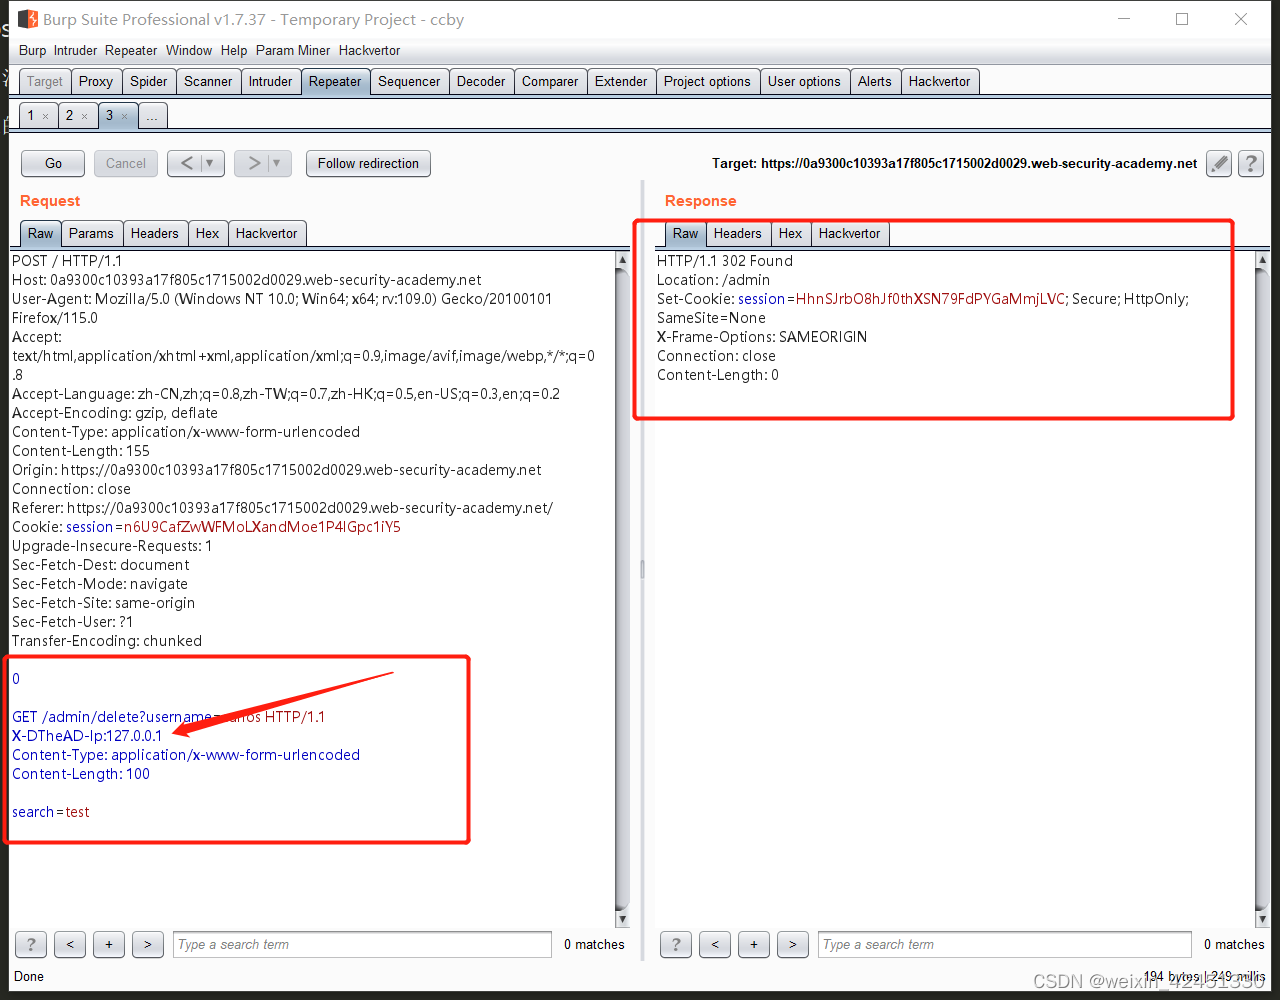Screen dimensions: 1280x1000
Task: Open the Param Miner menu
Action: click(x=294, y=50)
